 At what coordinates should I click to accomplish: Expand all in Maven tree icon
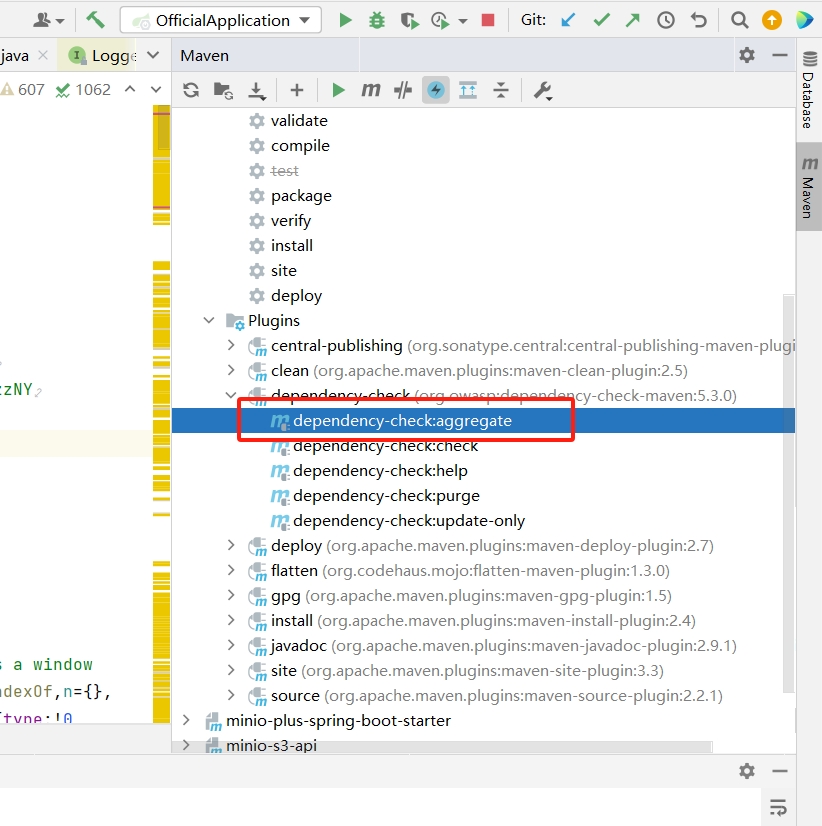tap(468, 90)
